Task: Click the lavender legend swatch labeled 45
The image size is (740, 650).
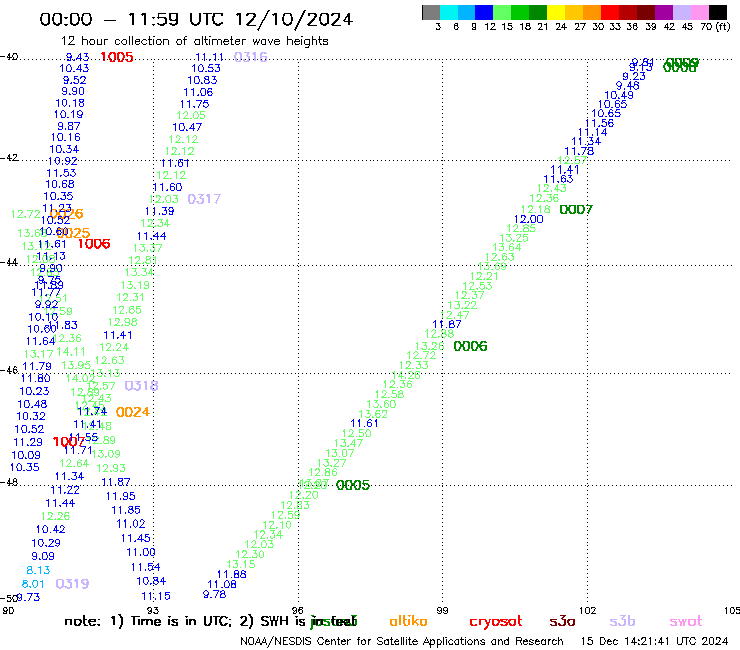Action: click(x=681, y=12)
